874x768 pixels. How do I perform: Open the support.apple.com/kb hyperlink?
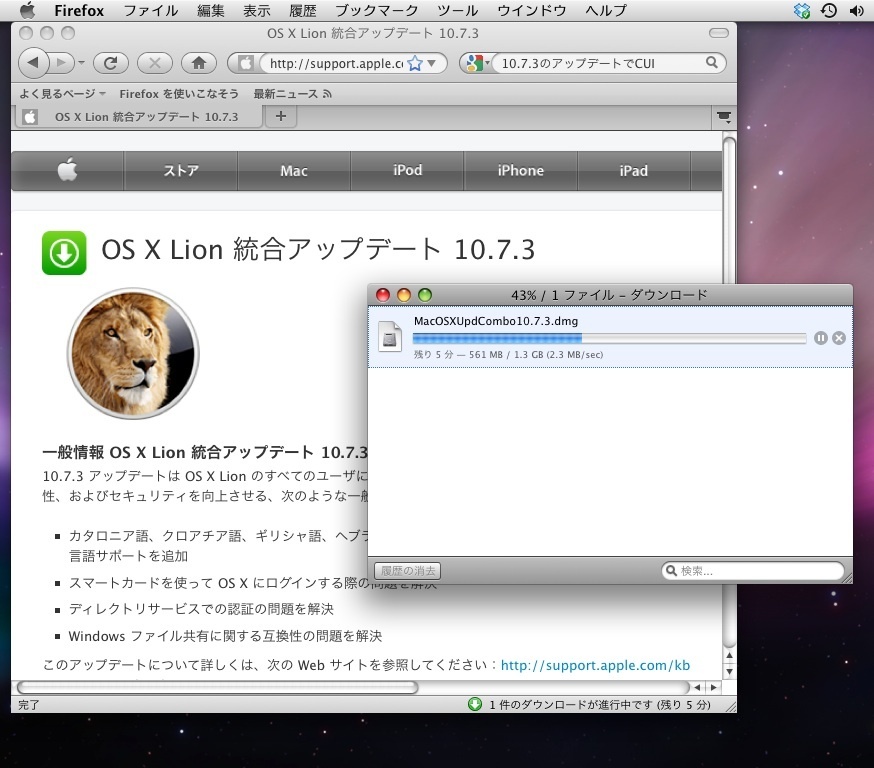[x=595, y=665]
